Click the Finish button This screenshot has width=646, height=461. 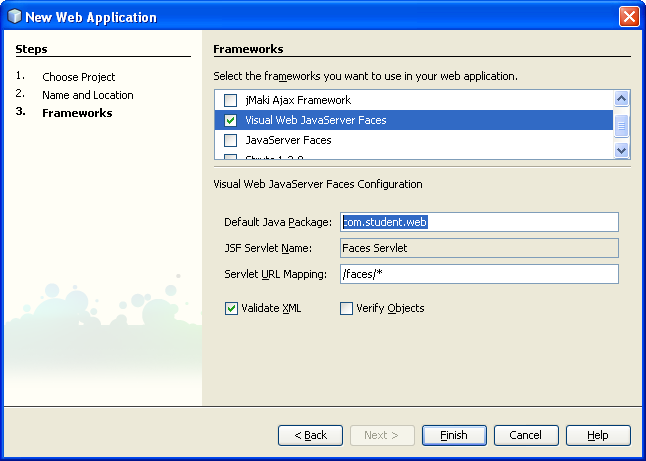pos(454,435)
